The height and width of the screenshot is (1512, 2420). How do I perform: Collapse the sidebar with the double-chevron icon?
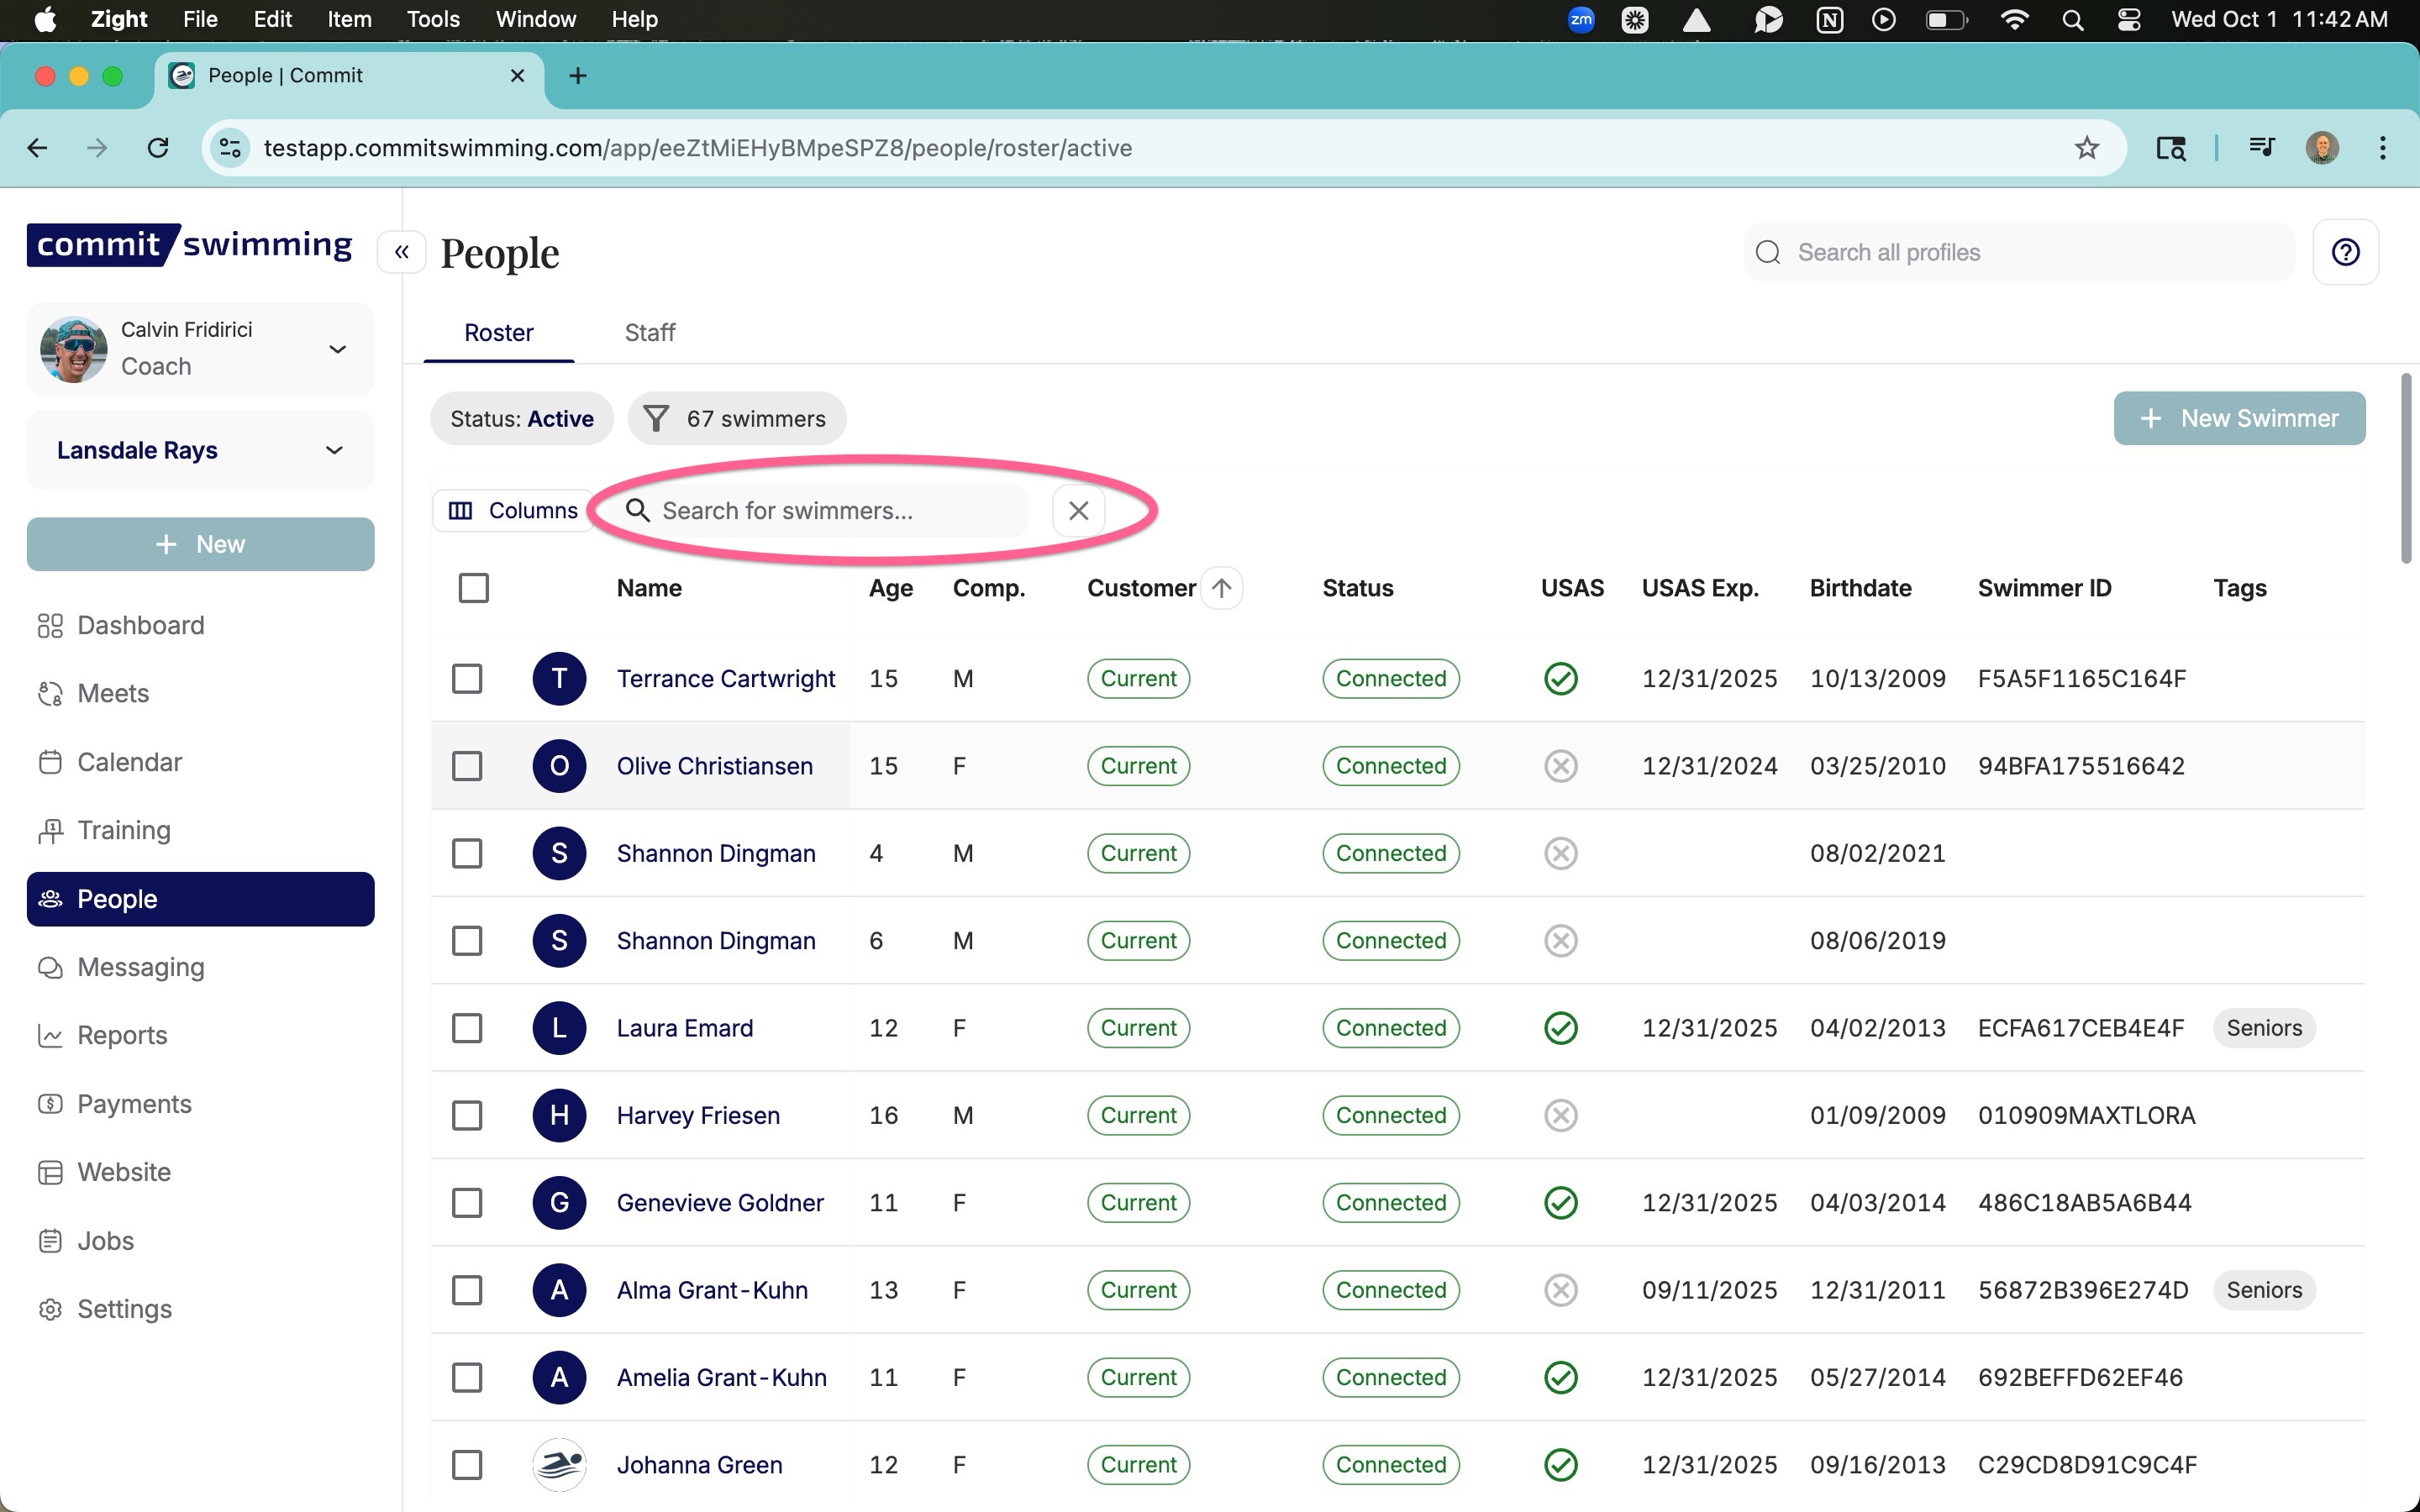point(401,252)
